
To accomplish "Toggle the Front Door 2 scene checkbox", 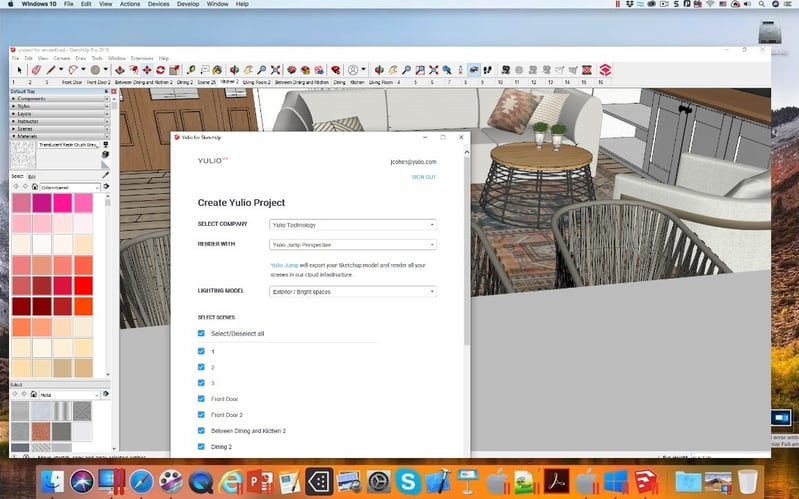I will point(201,414).
